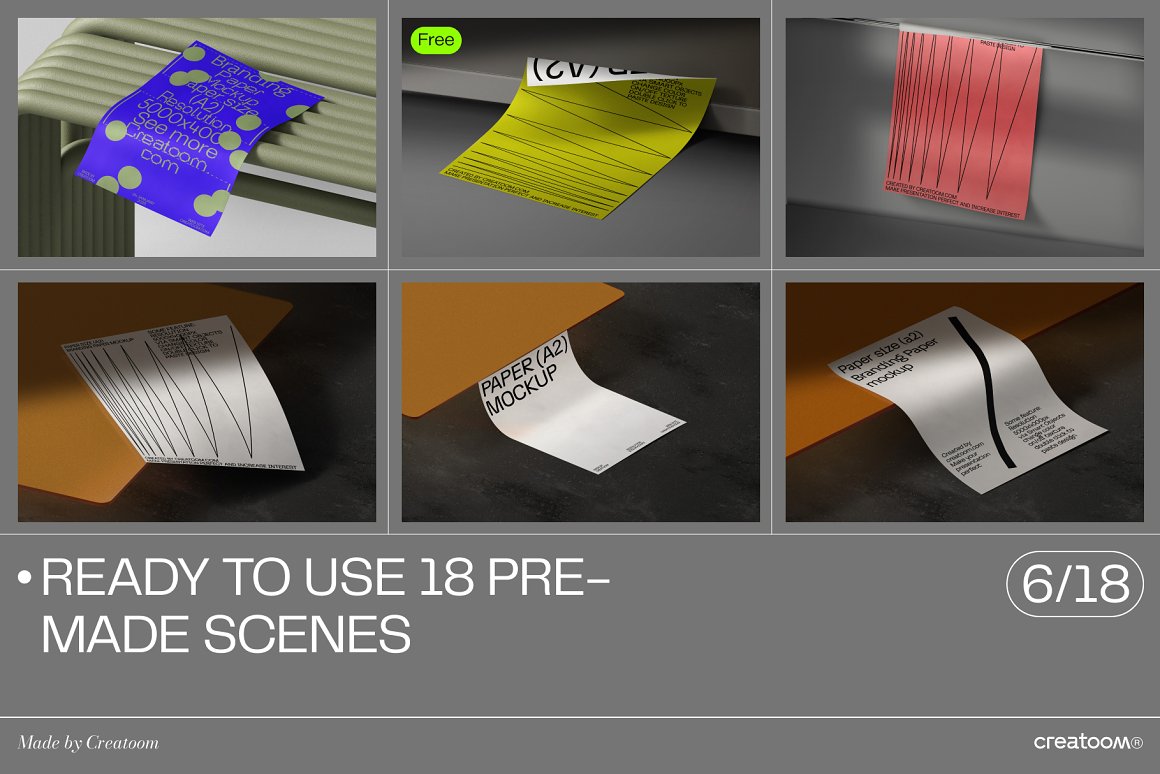Image resolution: width=1160 pixels, height=774 pixels.
Task: Open the yellow paper mockup thumbnail
Action: (x=581, y=138)
